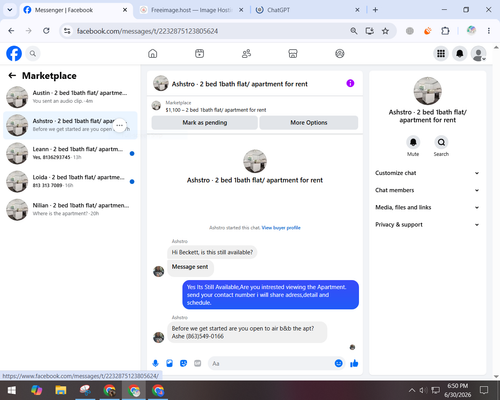Open the purple conversation info icon

[350, 83]
